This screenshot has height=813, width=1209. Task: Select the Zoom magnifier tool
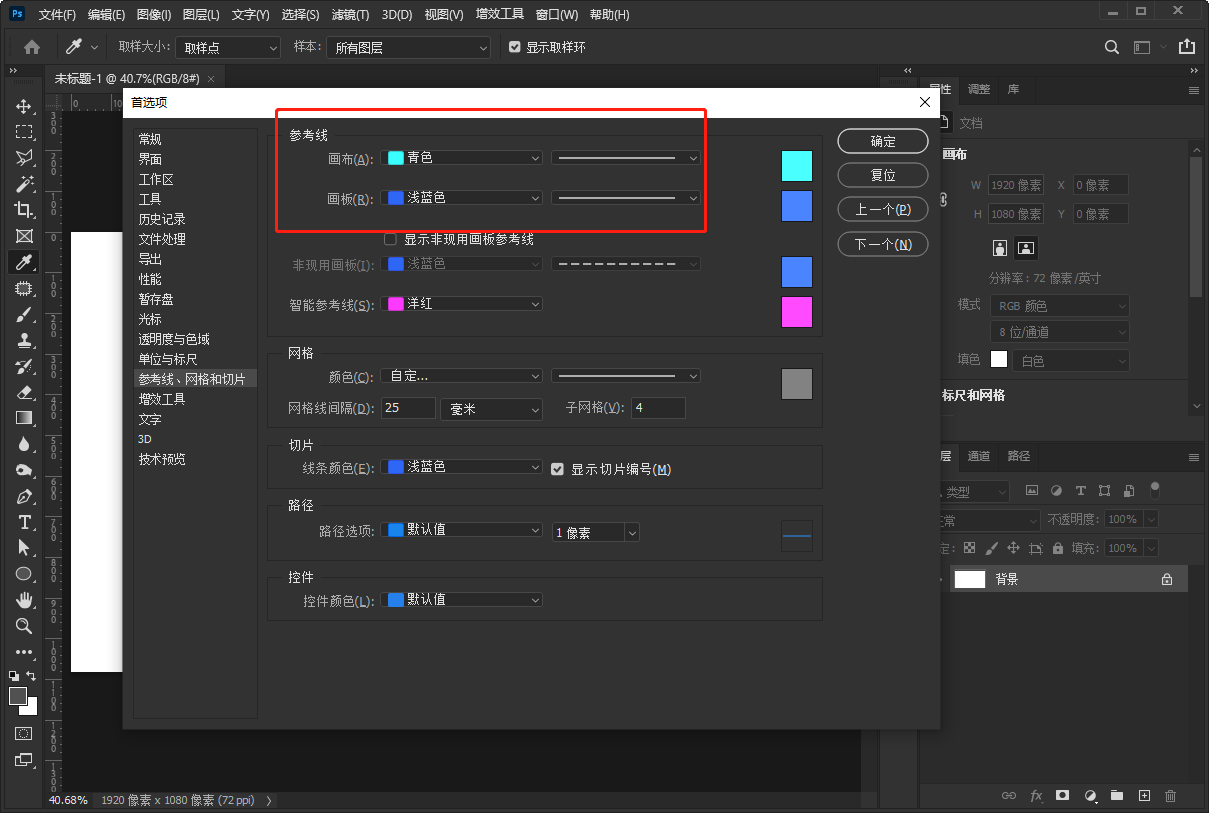click(x=24, y=626)
